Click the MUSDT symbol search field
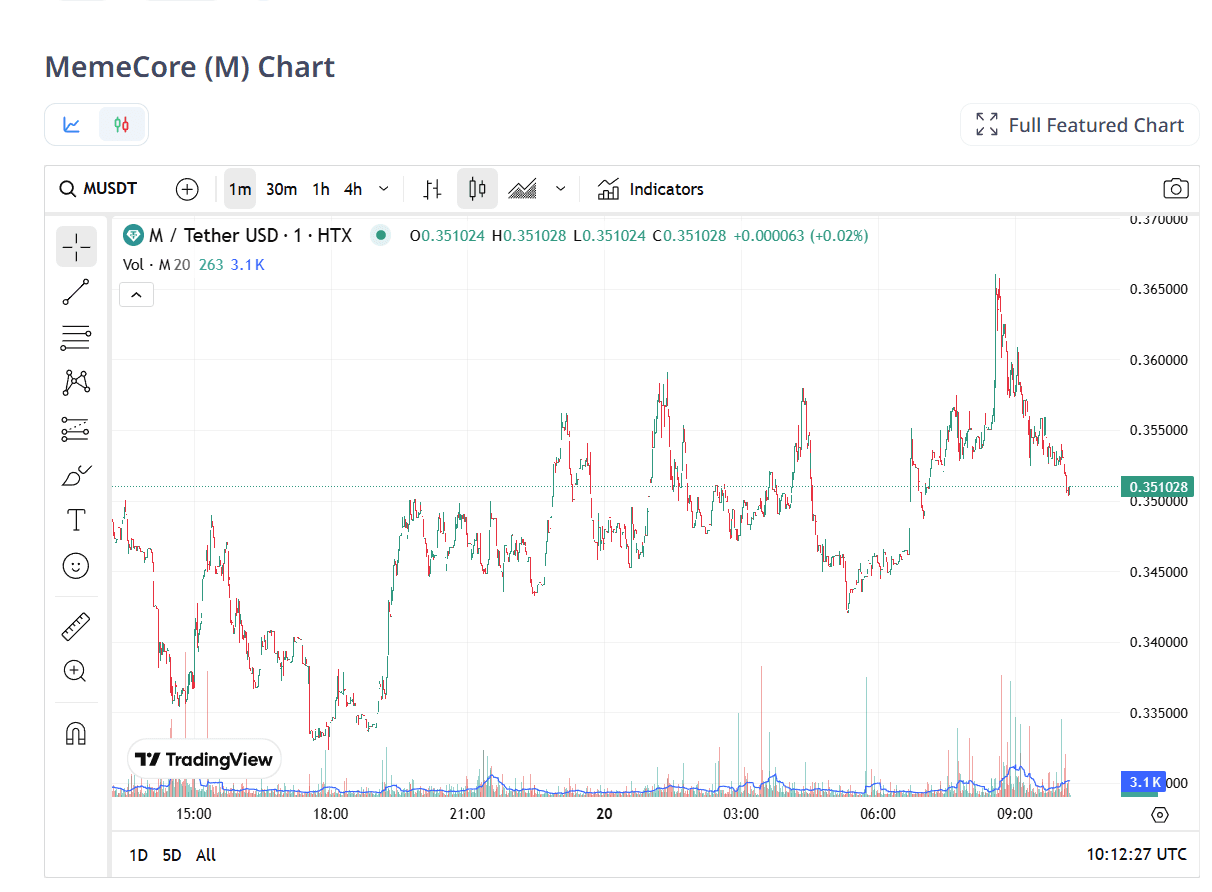Viewport: 1212px width, 892px height. (99, 189)
